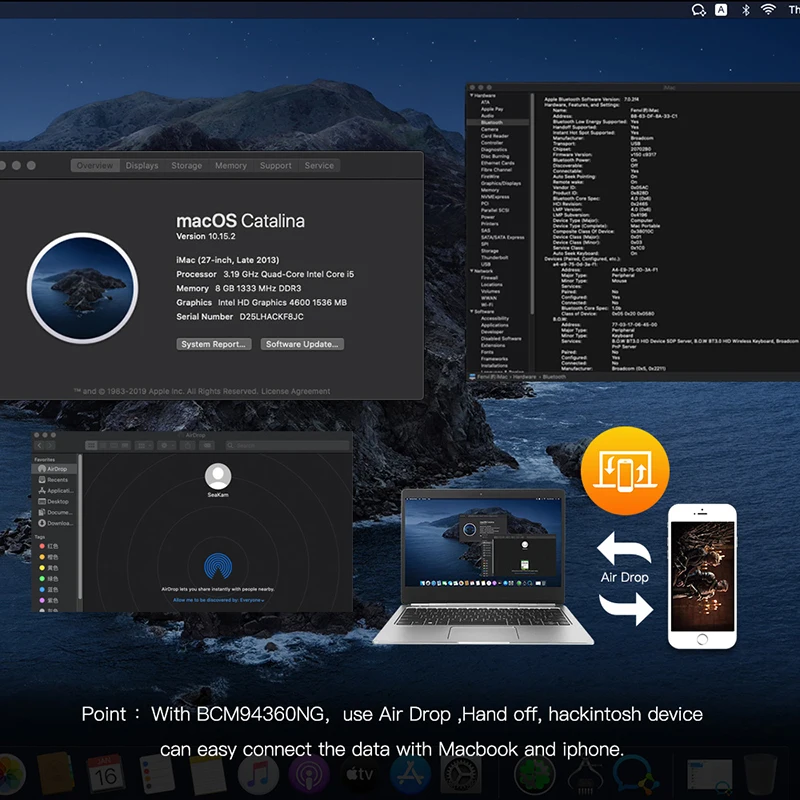Launch Podcasts from the Dock
Viewport: 800px width, 800px height.
coord(309,775)
